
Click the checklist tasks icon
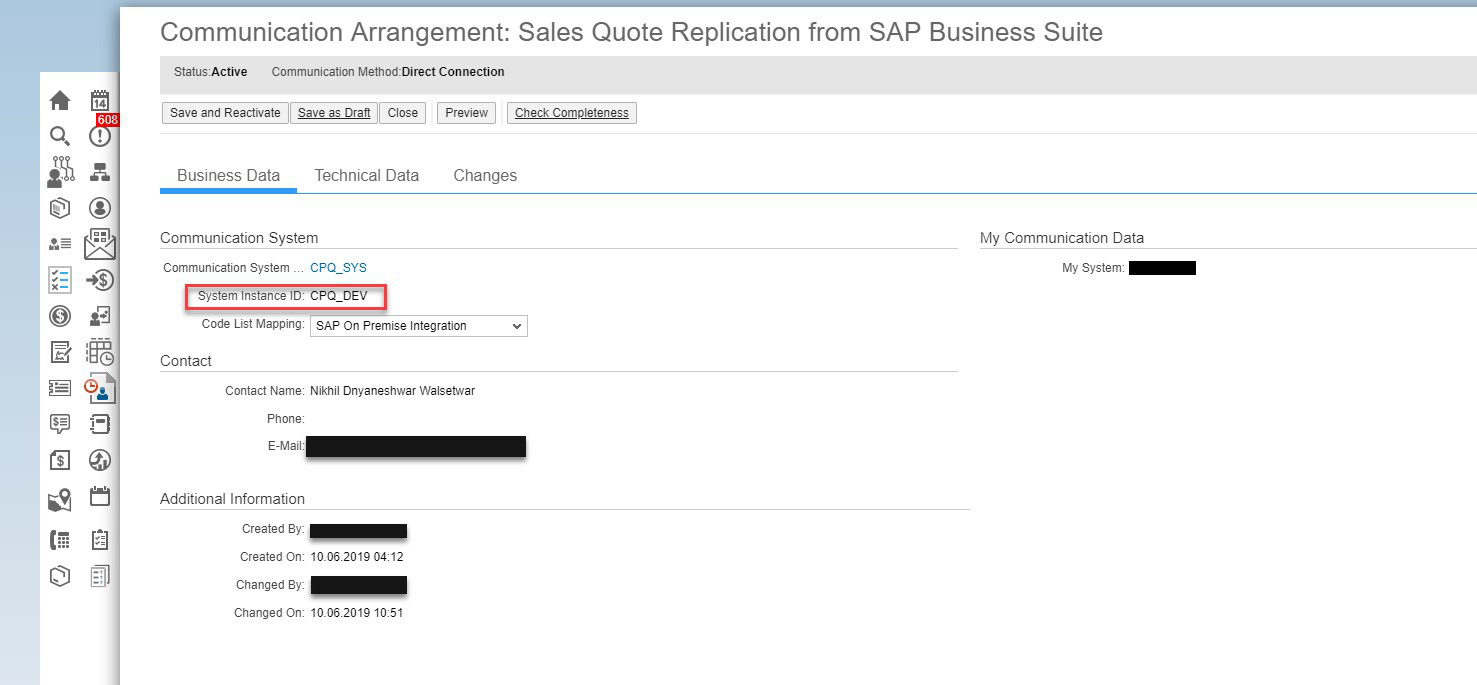coord(59,280)
